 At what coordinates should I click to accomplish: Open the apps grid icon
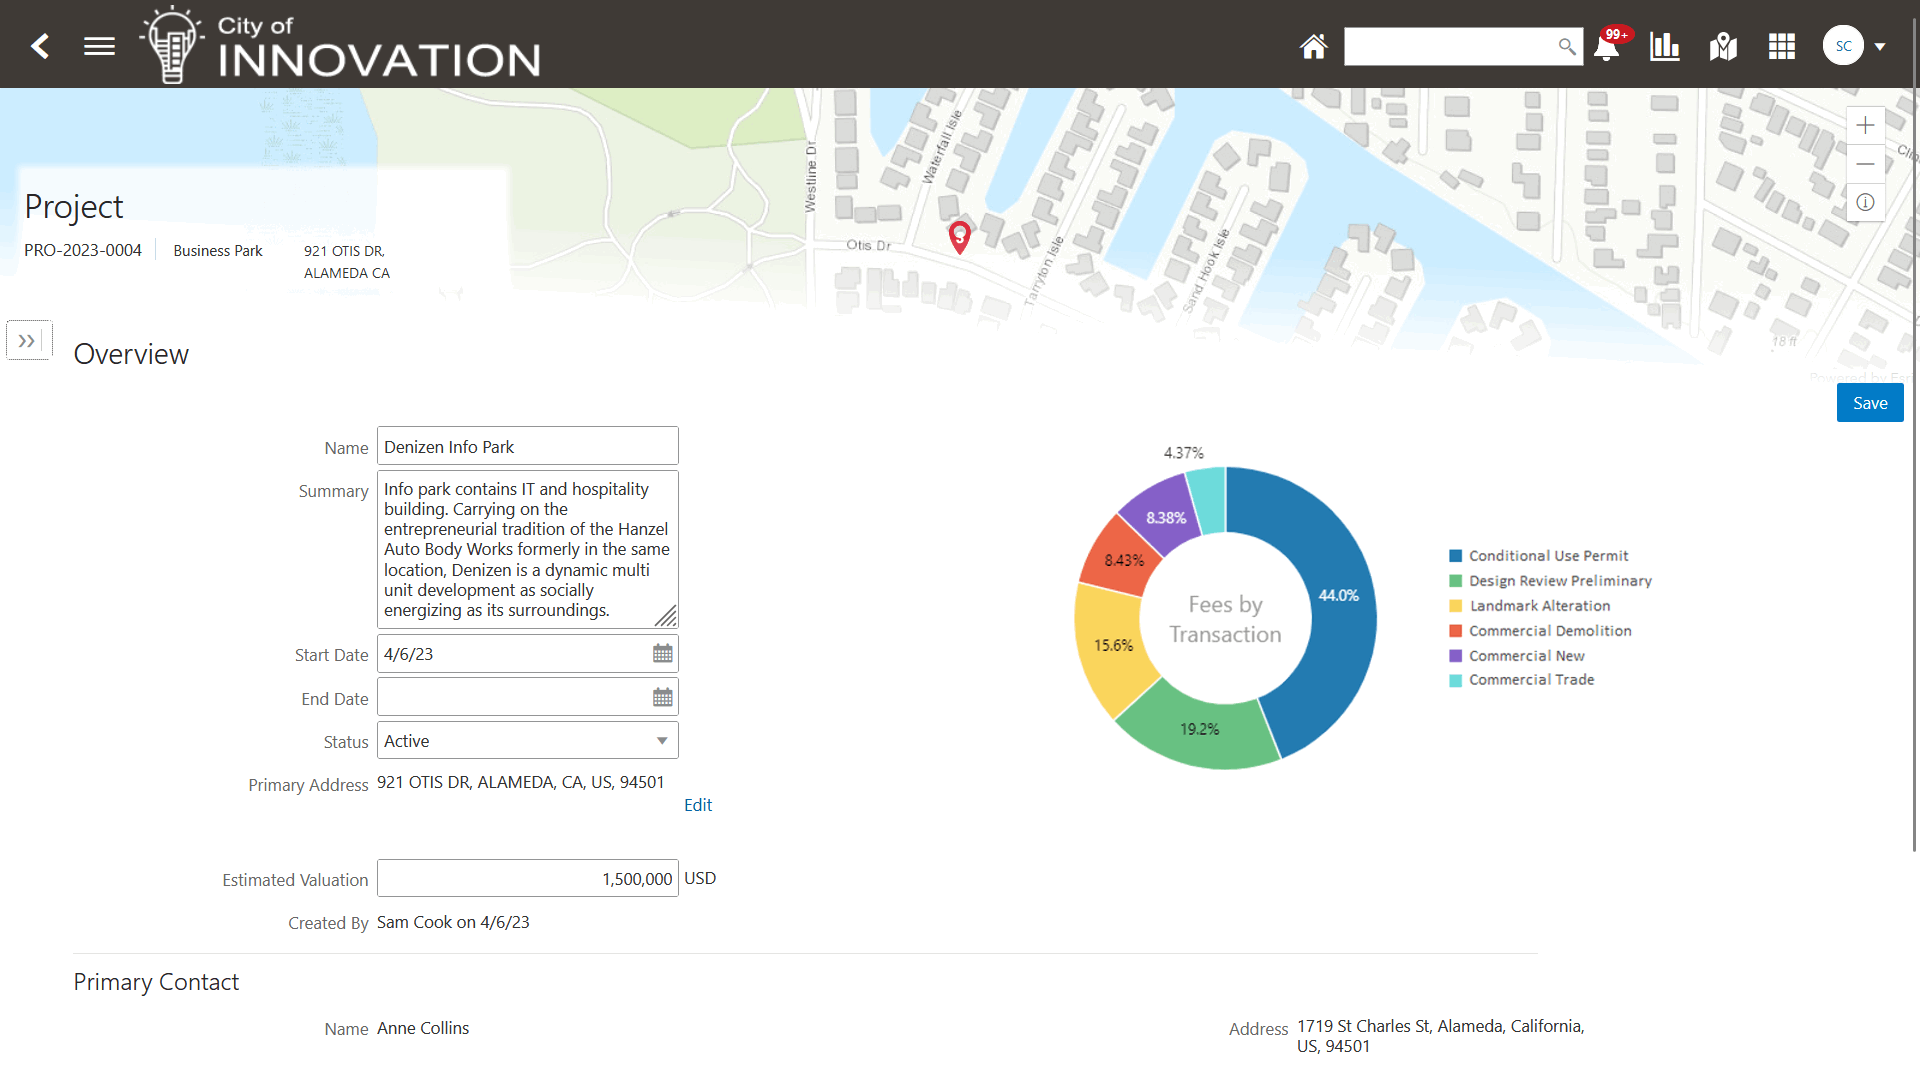pyautogui.click(x=1781, y=46)
